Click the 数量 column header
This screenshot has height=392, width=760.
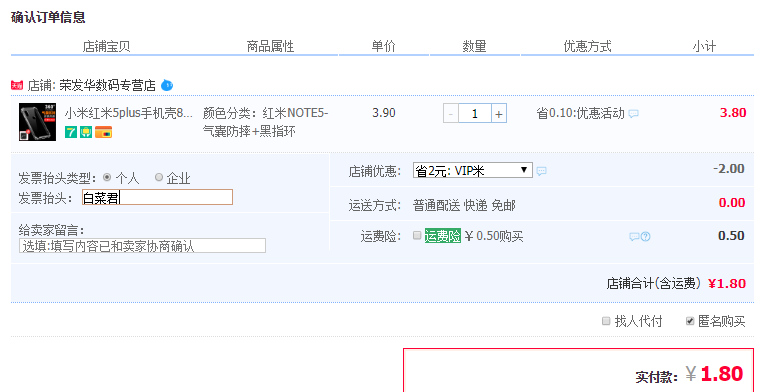tap(474, 47)
